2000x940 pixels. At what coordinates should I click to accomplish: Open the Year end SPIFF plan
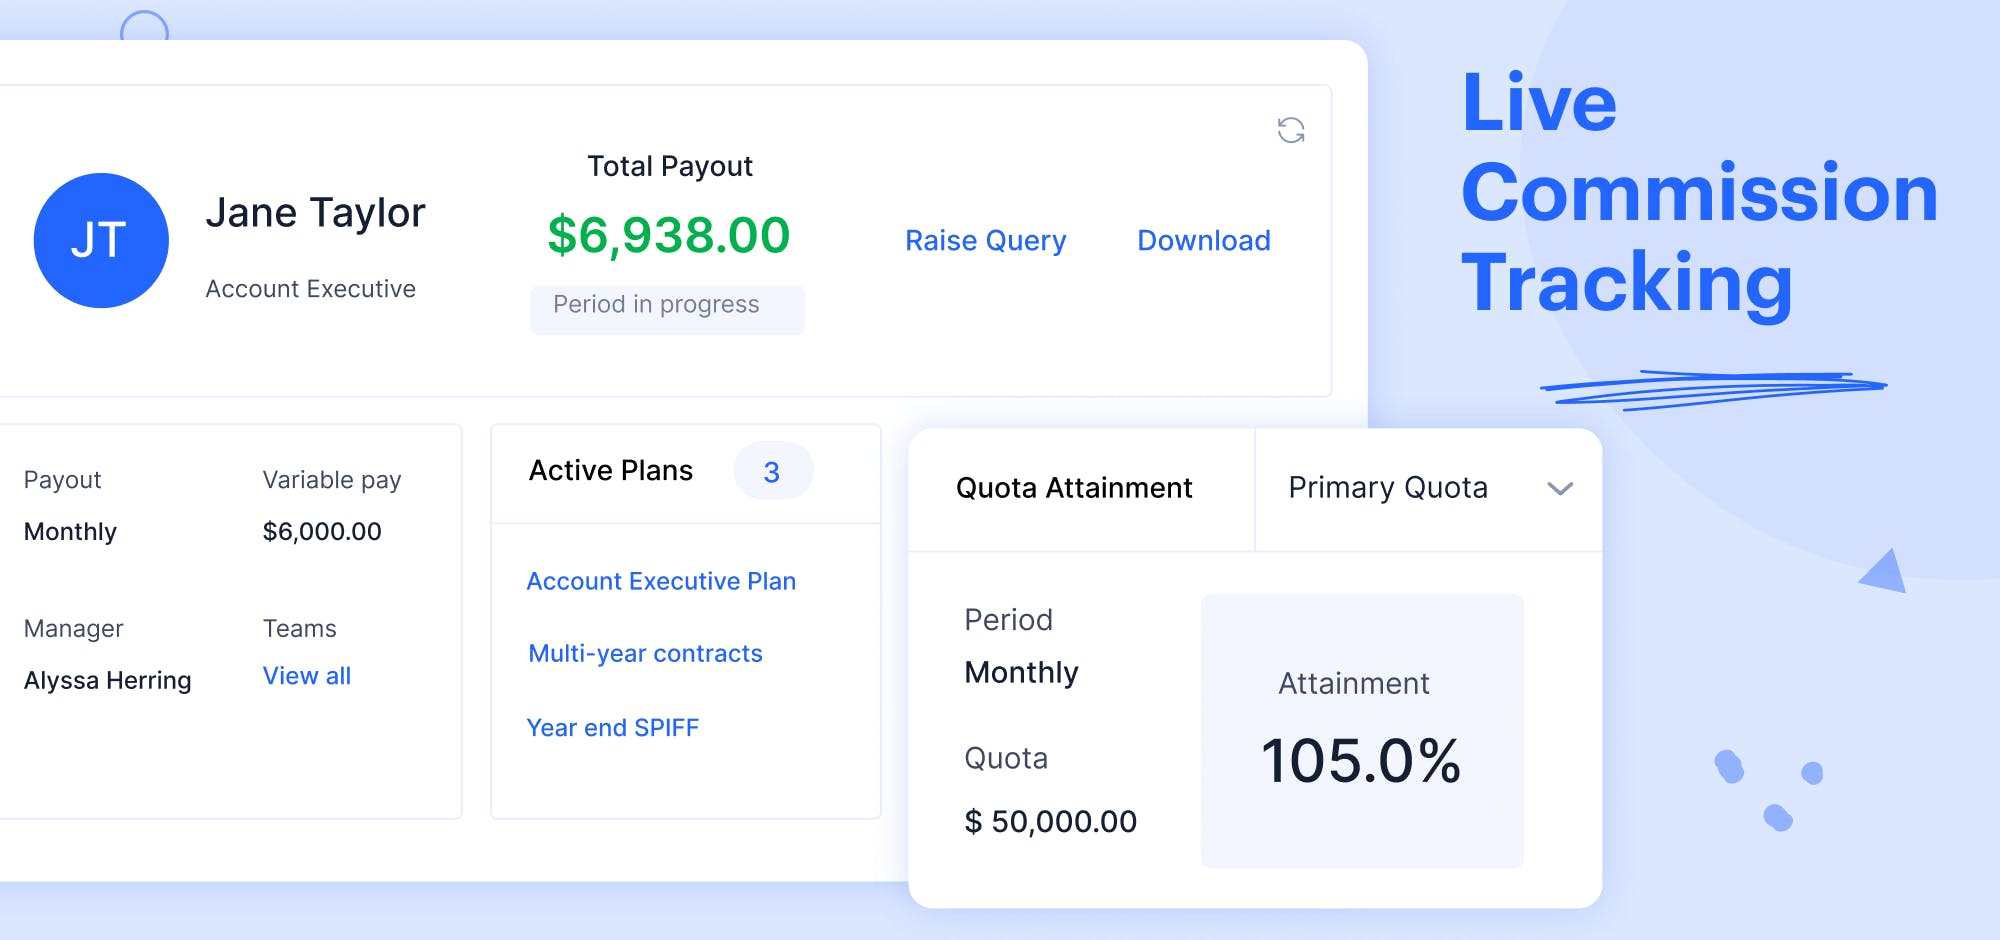pyautogui.click(x=612, y=727)
